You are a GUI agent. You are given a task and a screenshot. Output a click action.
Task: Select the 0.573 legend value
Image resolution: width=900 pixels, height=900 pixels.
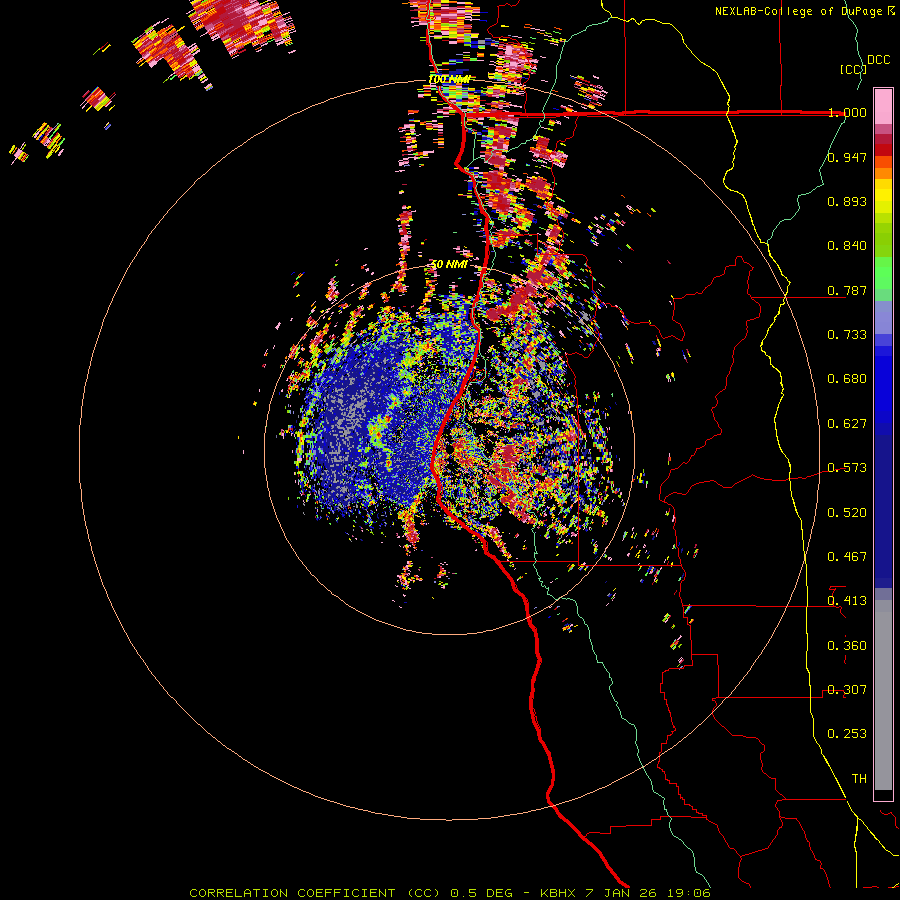point(847,468)
